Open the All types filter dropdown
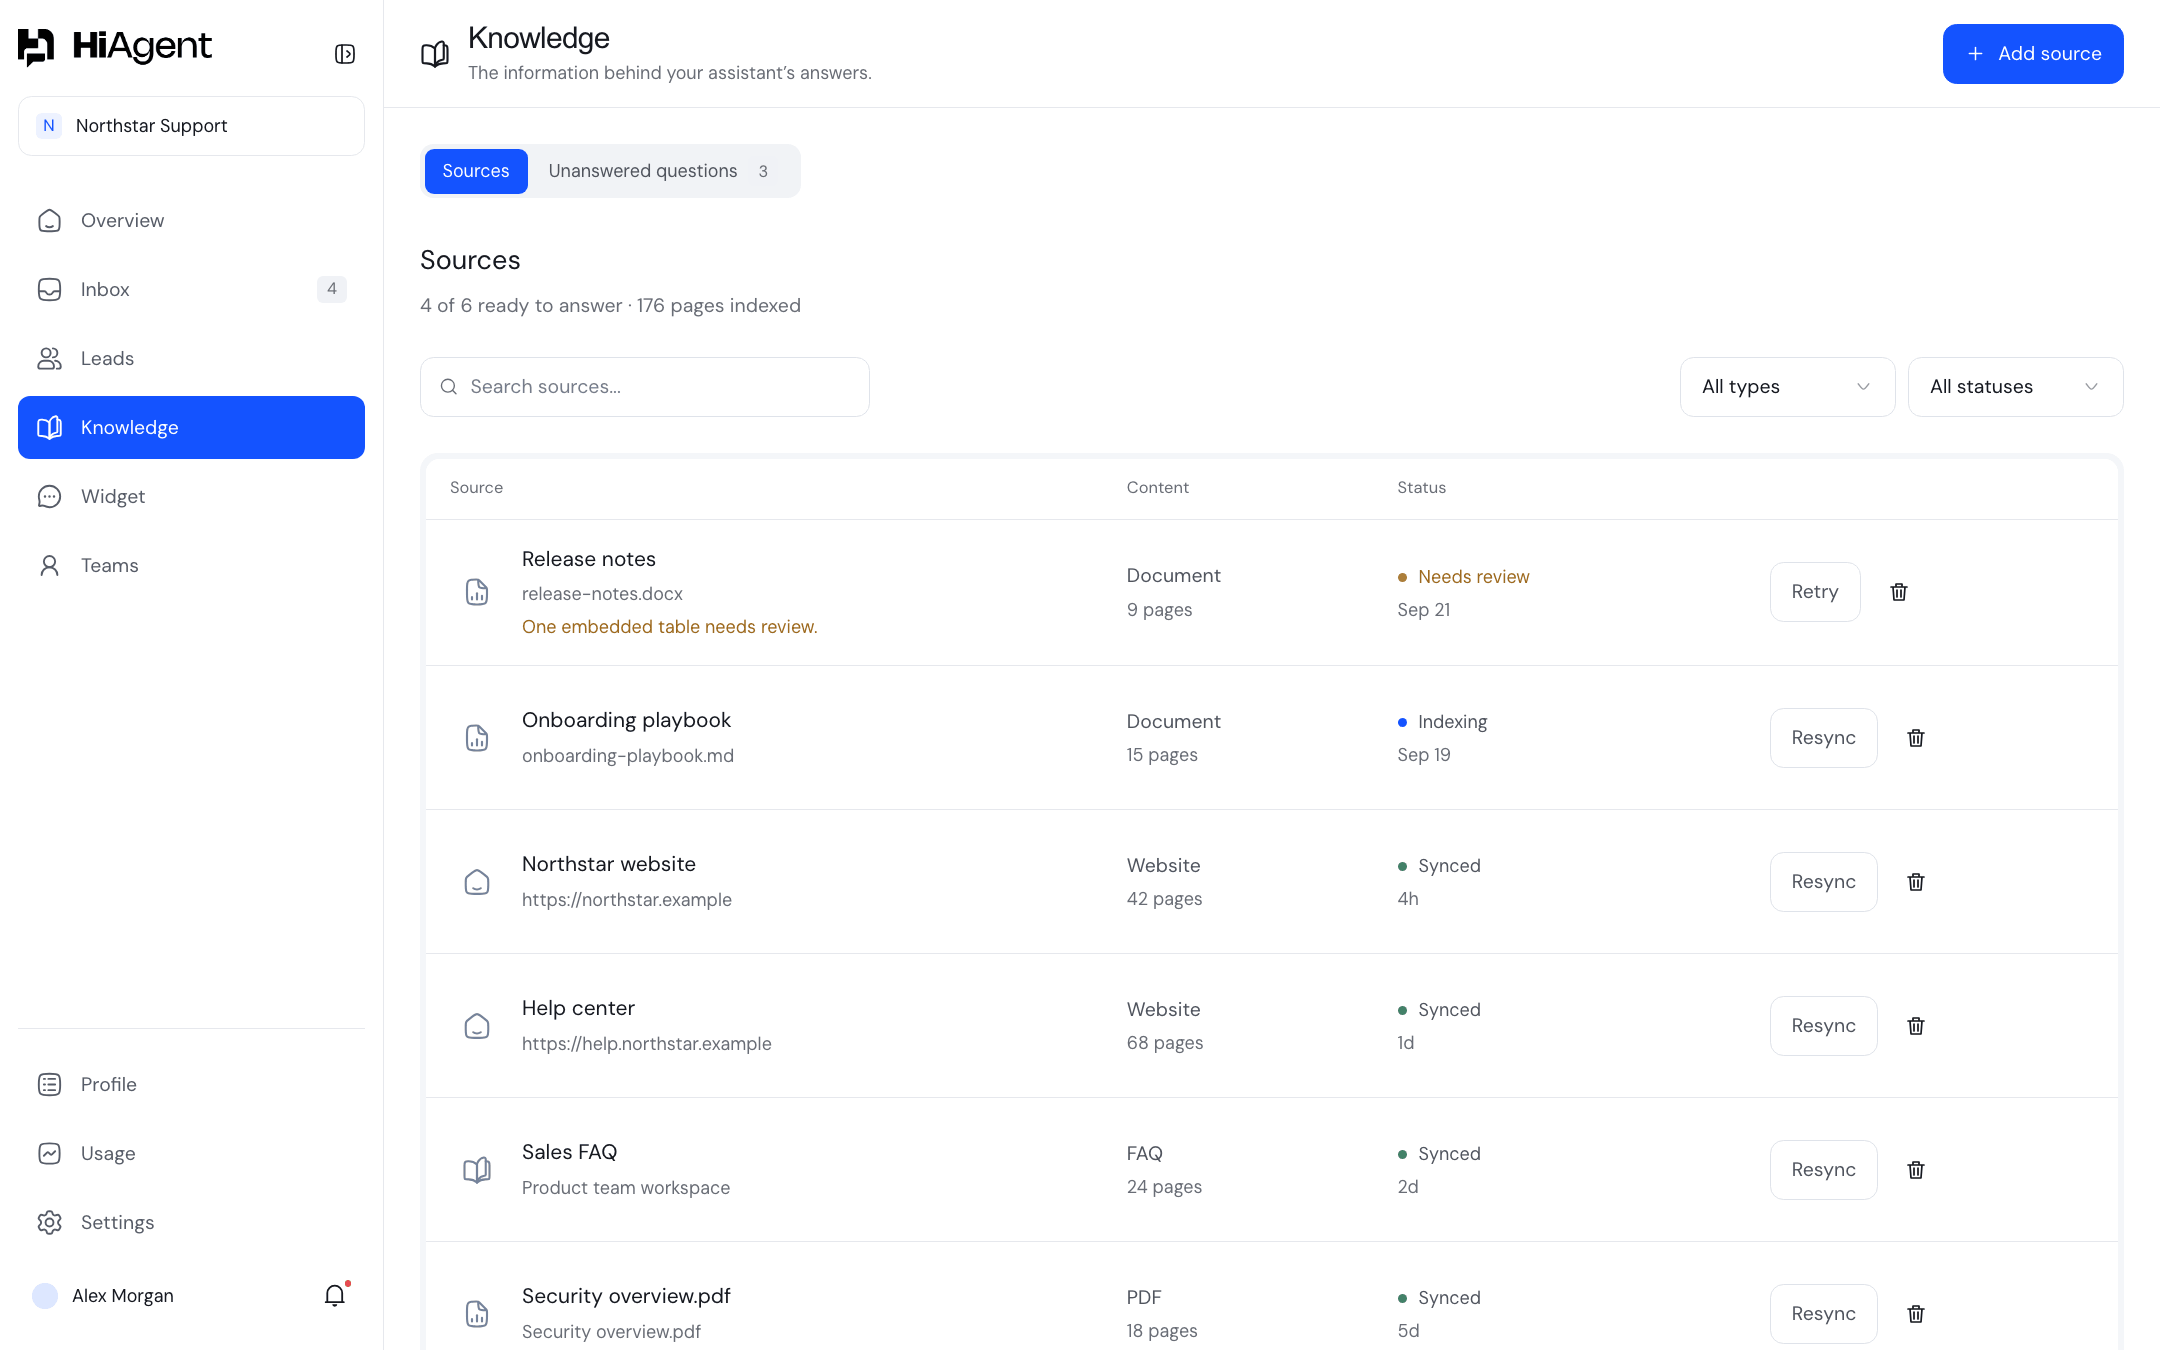 [1787, 387]
